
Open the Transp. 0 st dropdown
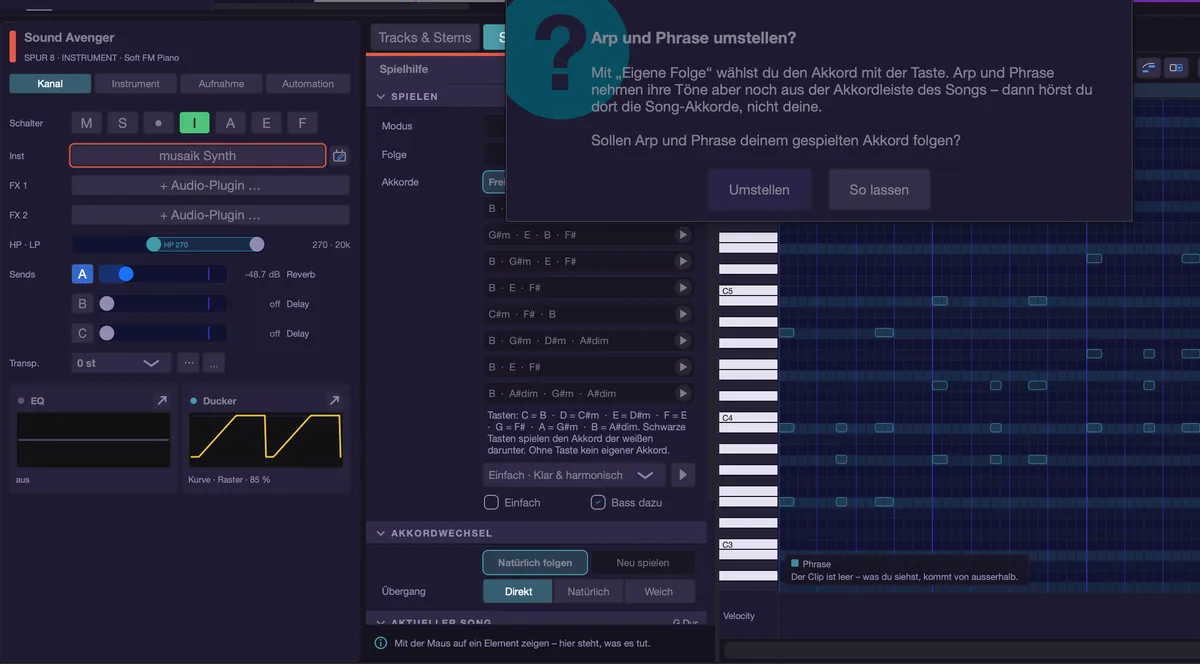121,363
